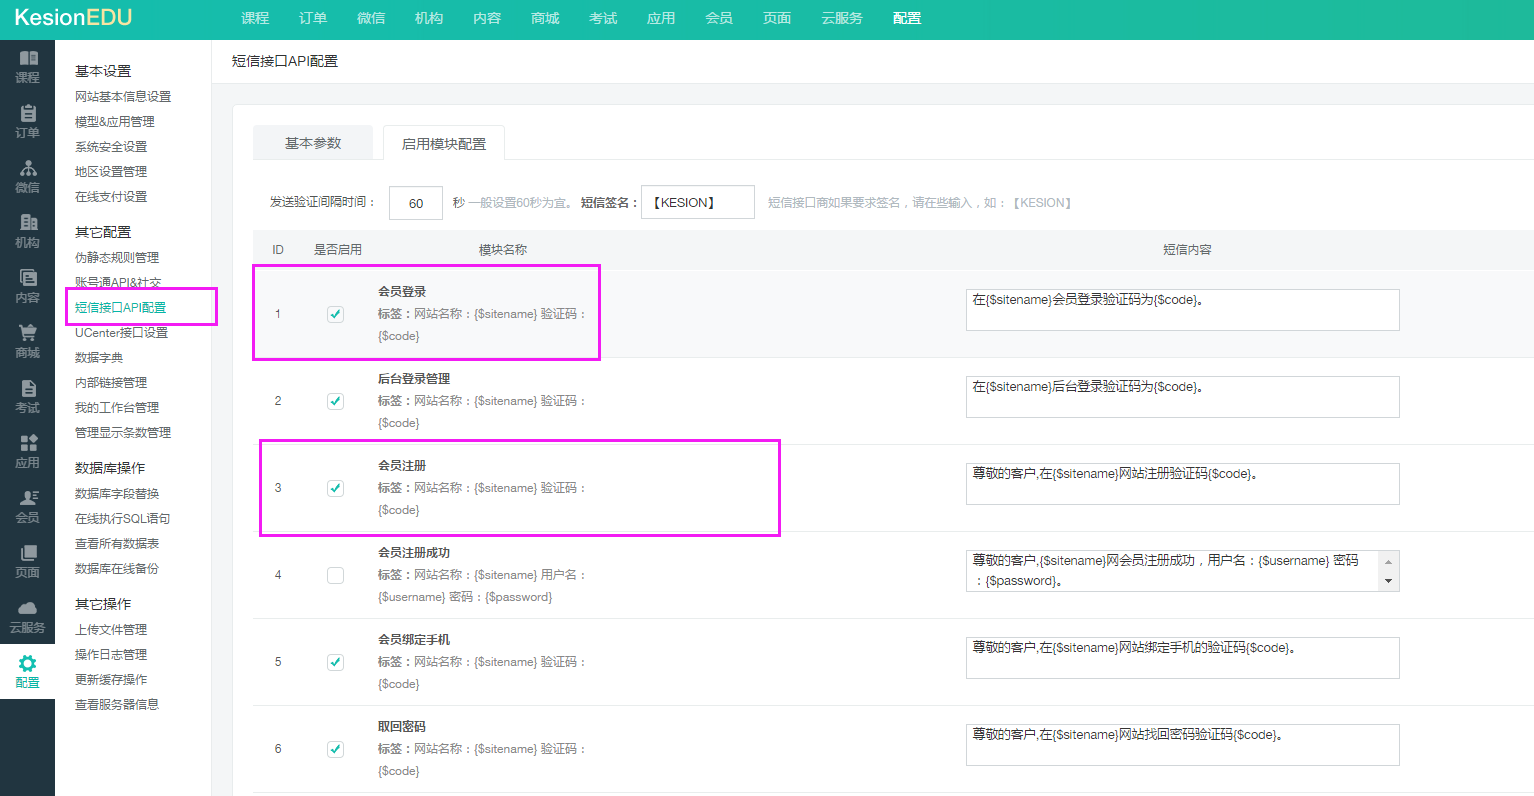Go to 数据库在线备份 in side menu
The height and width of the screenshot is (796, 1534).
click(117, 569)
